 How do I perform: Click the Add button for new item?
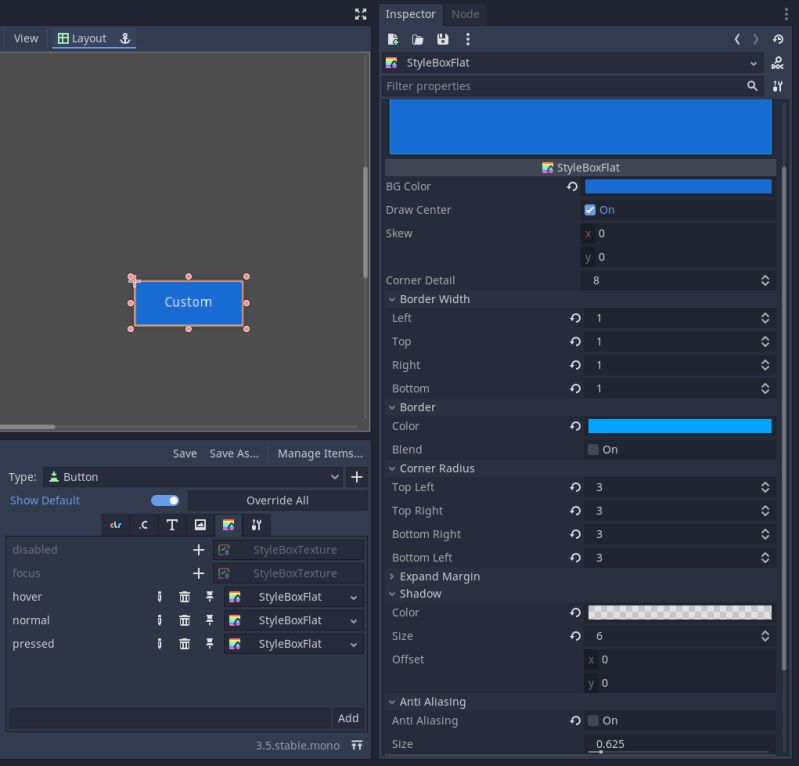[x=348, y=718]
